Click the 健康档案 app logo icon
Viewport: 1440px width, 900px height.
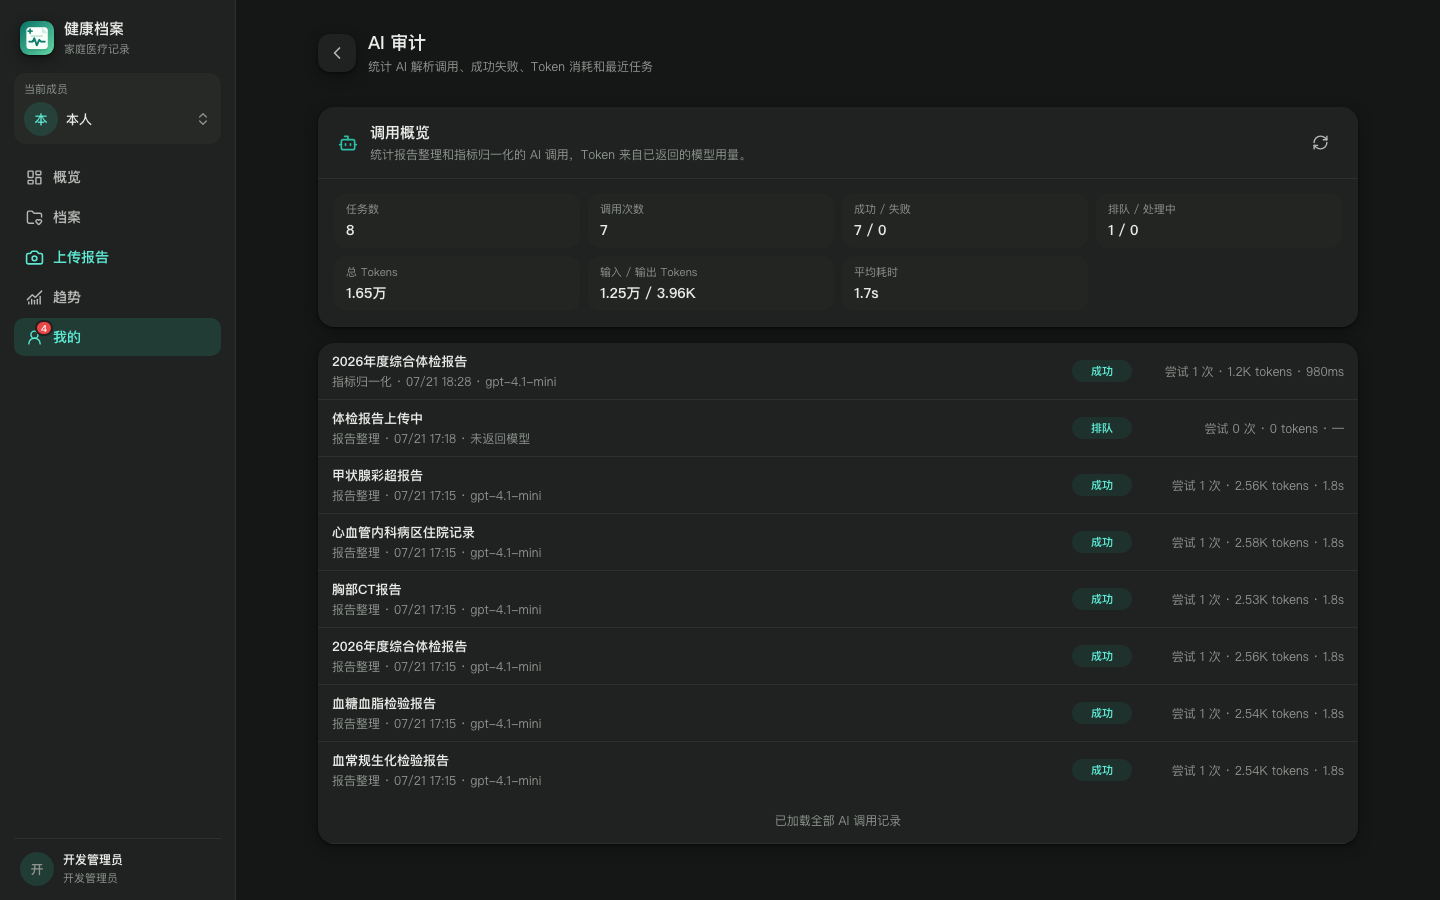click(37, 38)
